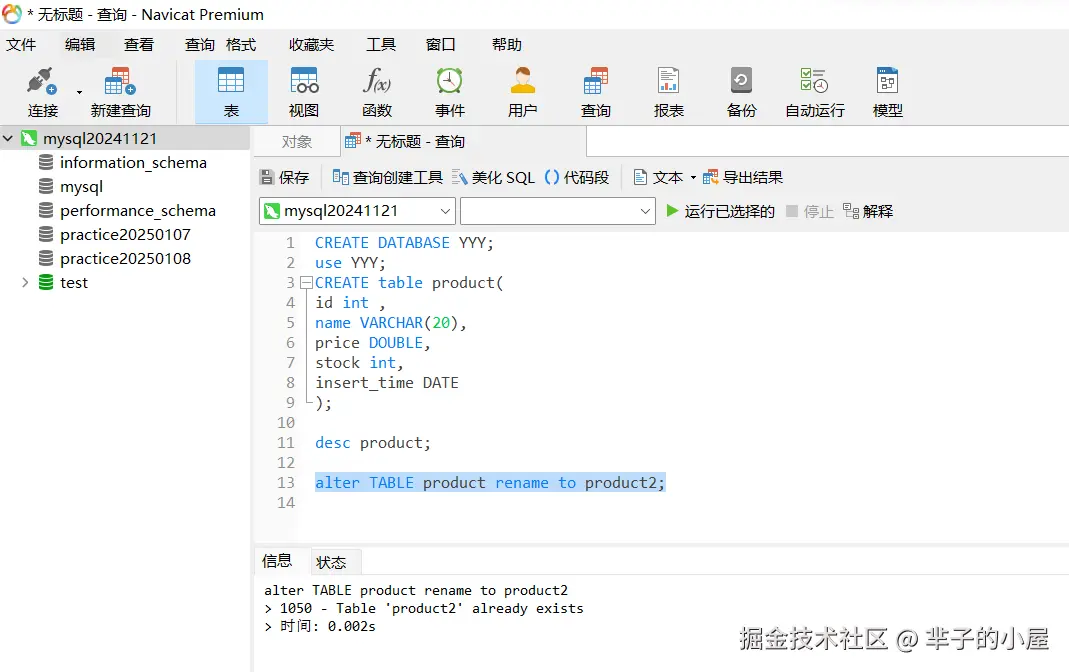Select the practice20250108 database
This screenshot has height=672, width=1069.
(x=125, y=258)
